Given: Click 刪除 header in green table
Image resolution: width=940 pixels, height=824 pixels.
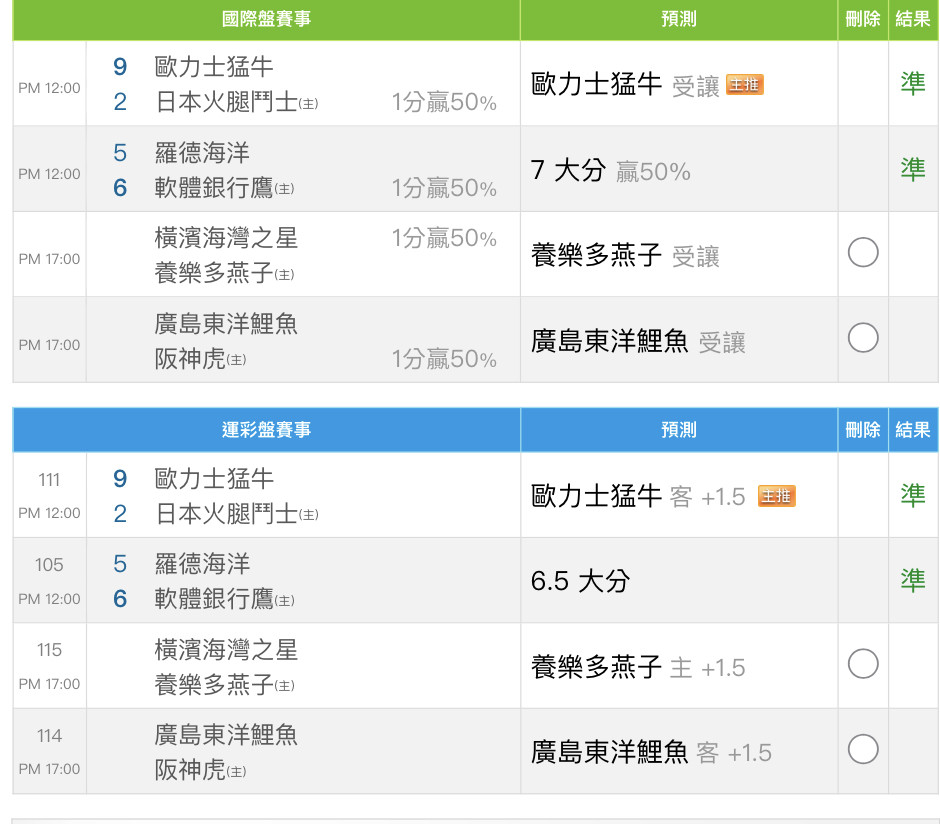Looking at the screenshot, I should point(863,19).
